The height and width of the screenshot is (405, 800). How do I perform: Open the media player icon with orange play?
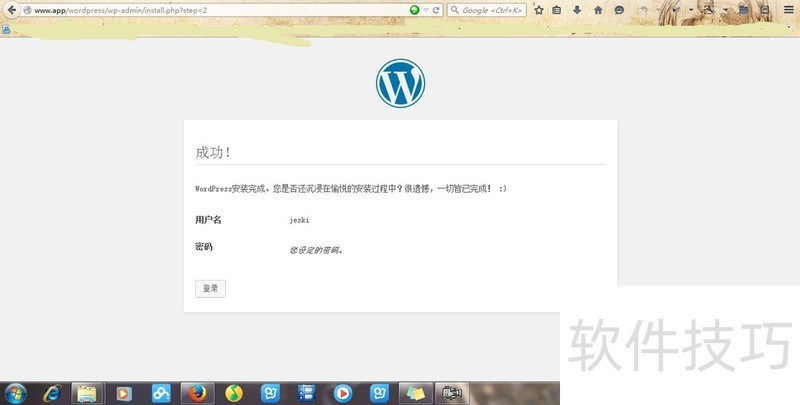tap(124, 393)
